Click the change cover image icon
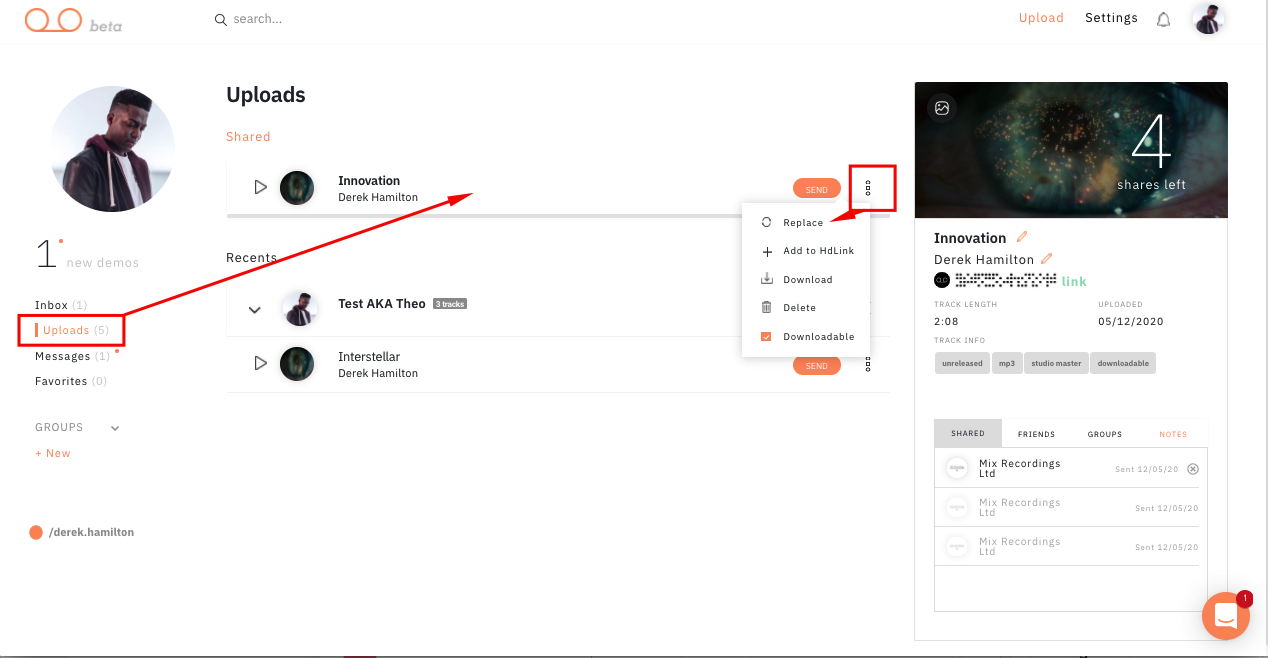The width and height of the screenshot is (1268, 658). [x=941, y=108]
